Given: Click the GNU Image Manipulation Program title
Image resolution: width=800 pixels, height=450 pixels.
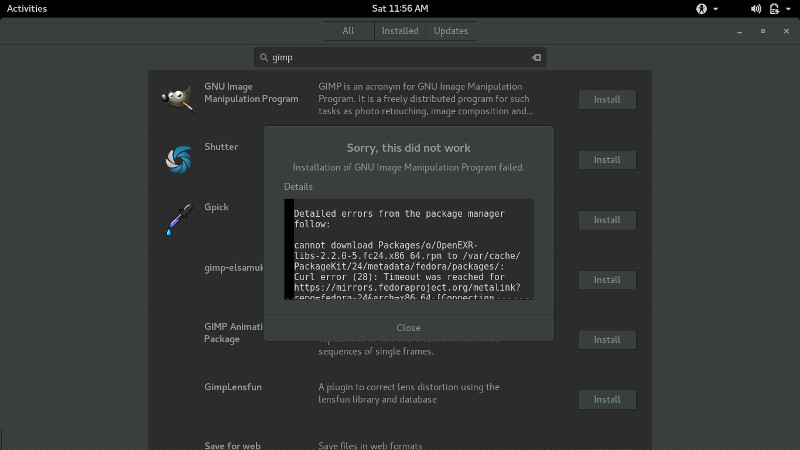Looking at the screenshot, I should click(251, 93).
